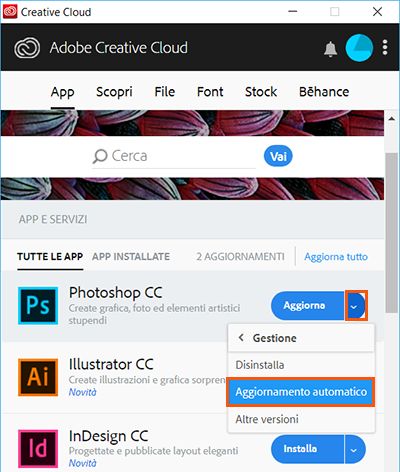
Task: Click Installa button for InDesign CC
Action: click(x=307, y=449)
